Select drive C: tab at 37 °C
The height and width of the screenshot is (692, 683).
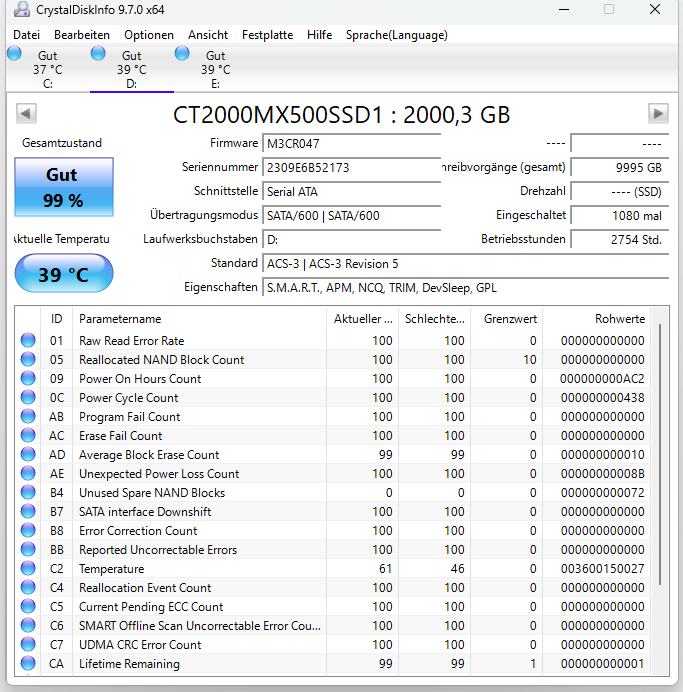(48, 68)
